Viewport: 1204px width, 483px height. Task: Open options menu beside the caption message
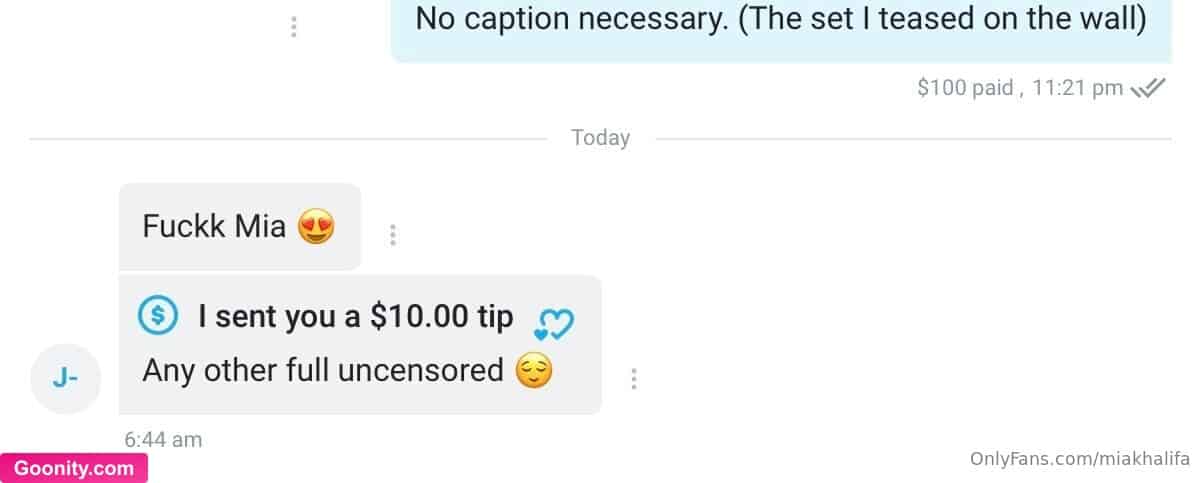pos(293,27)
